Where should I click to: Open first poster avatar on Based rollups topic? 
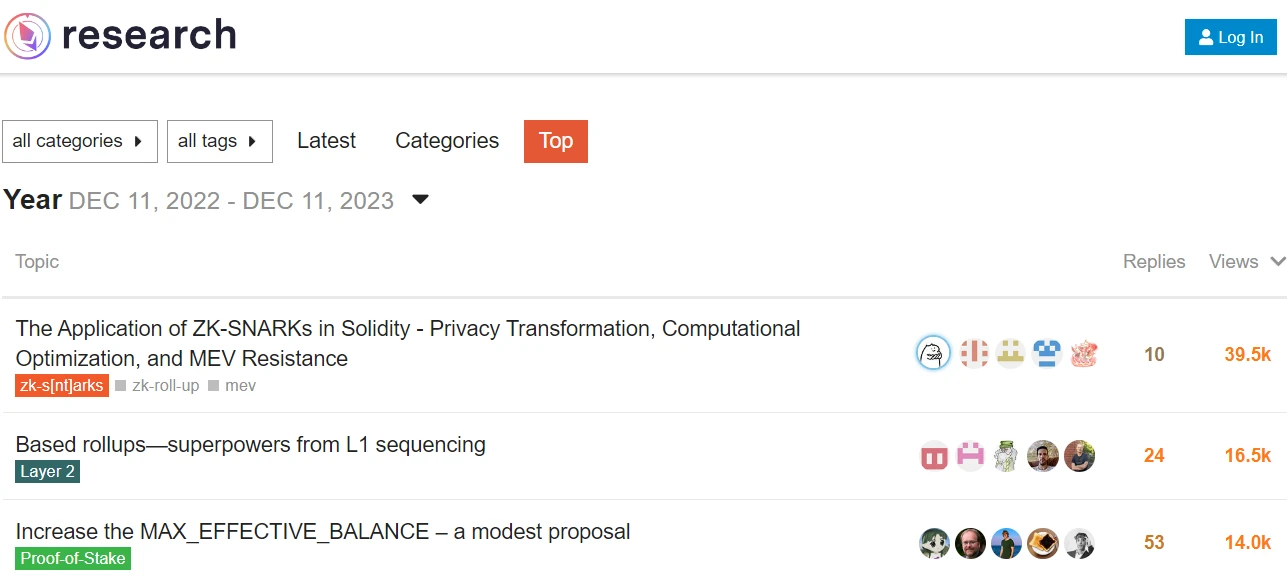[x=934, y=456]
